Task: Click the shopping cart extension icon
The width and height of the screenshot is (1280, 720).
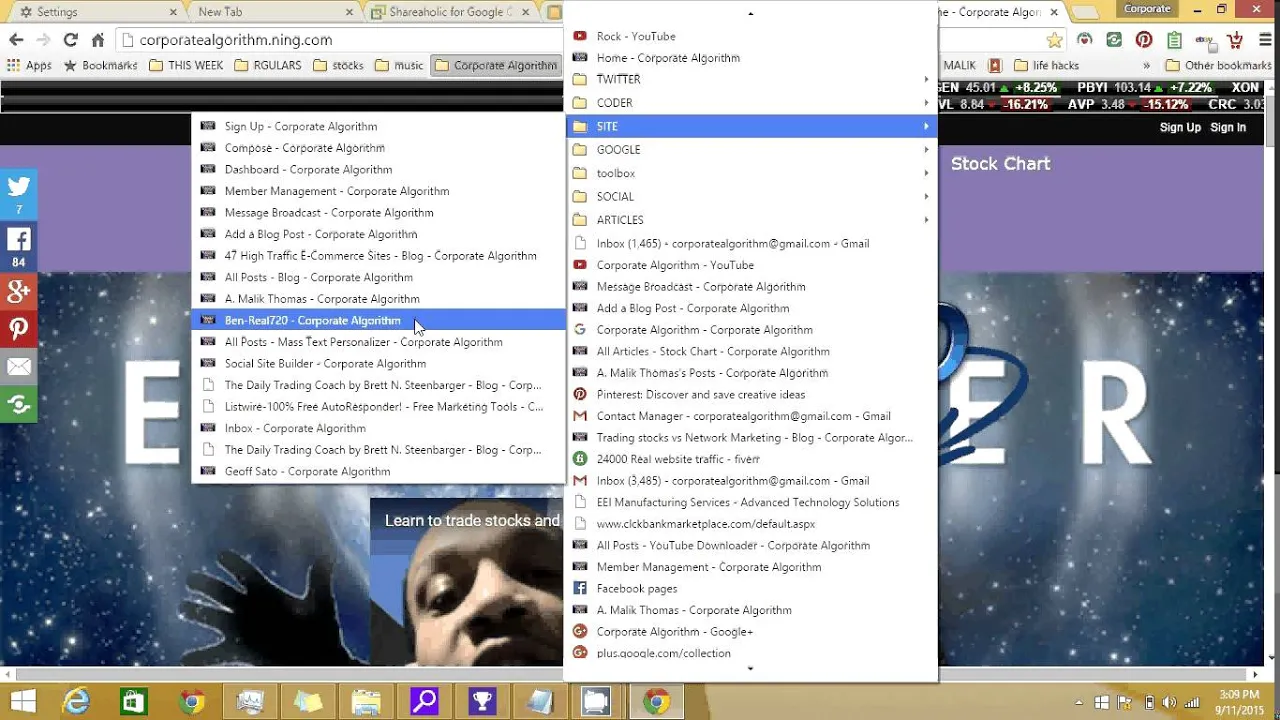Action: 1235,40
